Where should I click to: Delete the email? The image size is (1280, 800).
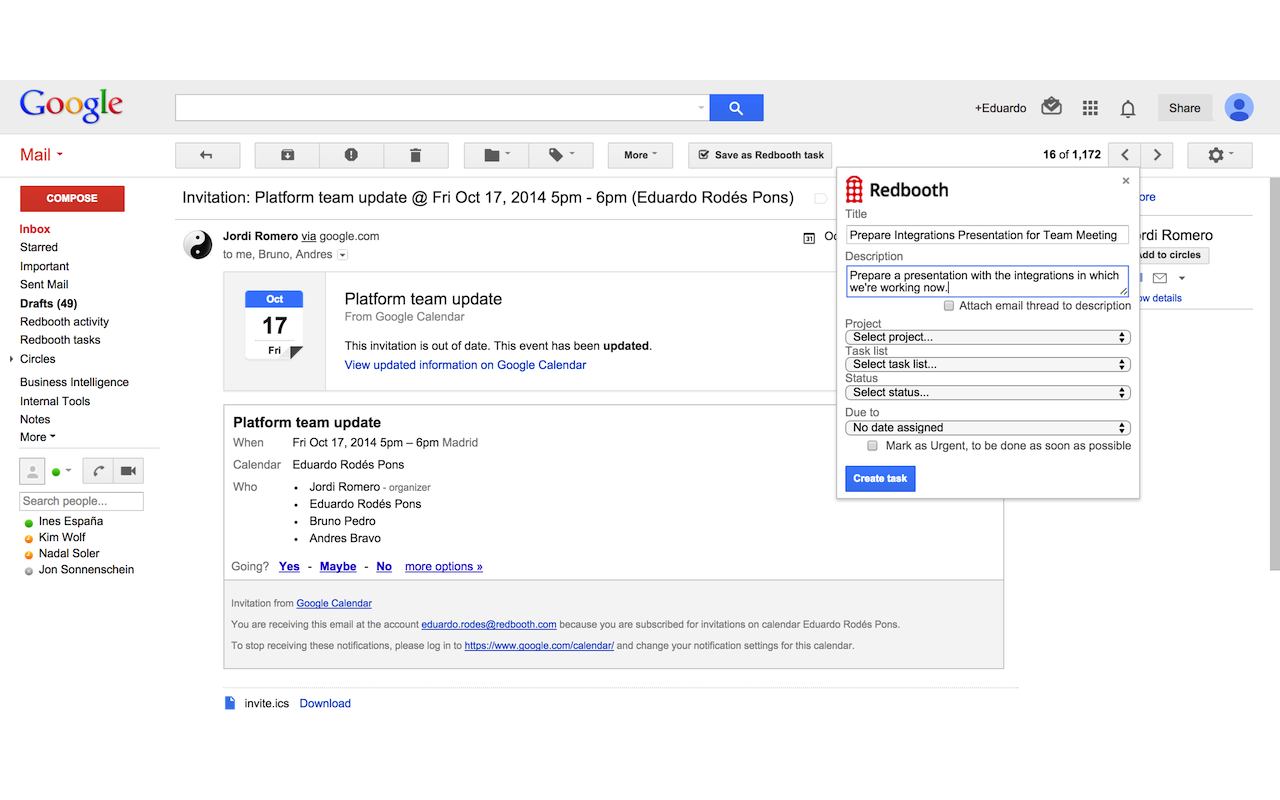point(416,155)
